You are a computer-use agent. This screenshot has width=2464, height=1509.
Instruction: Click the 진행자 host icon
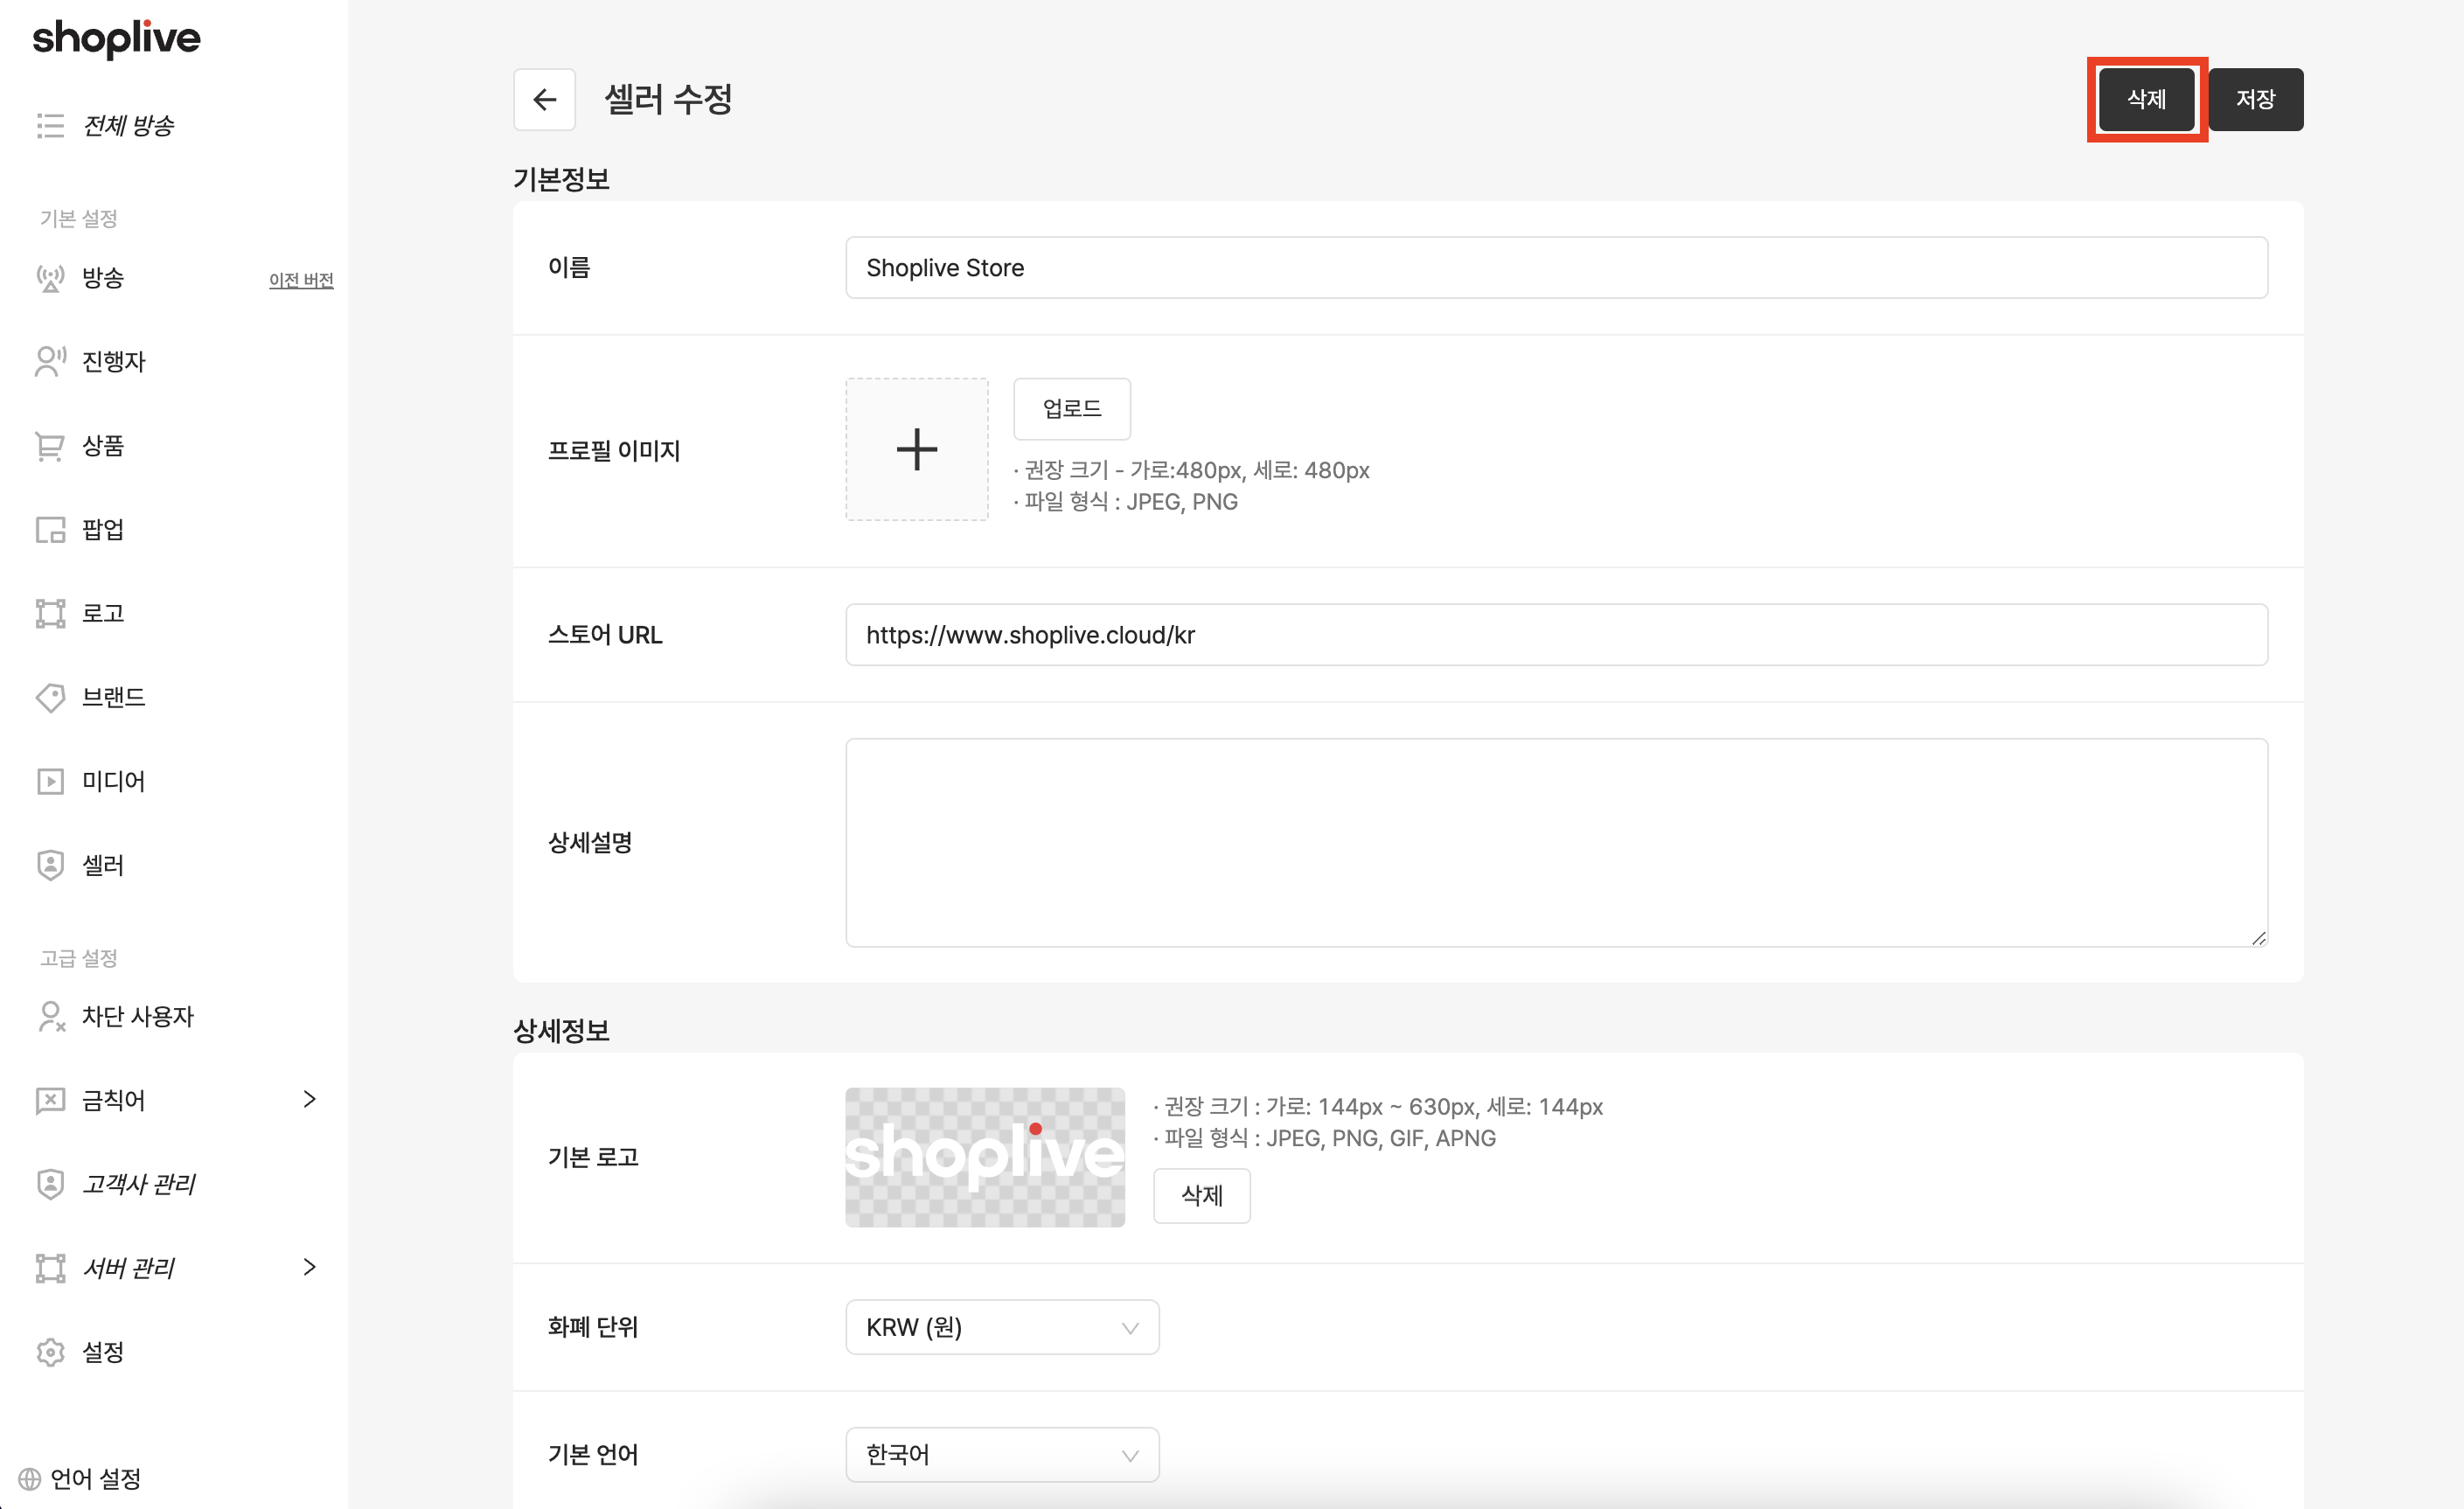point(50,361)
